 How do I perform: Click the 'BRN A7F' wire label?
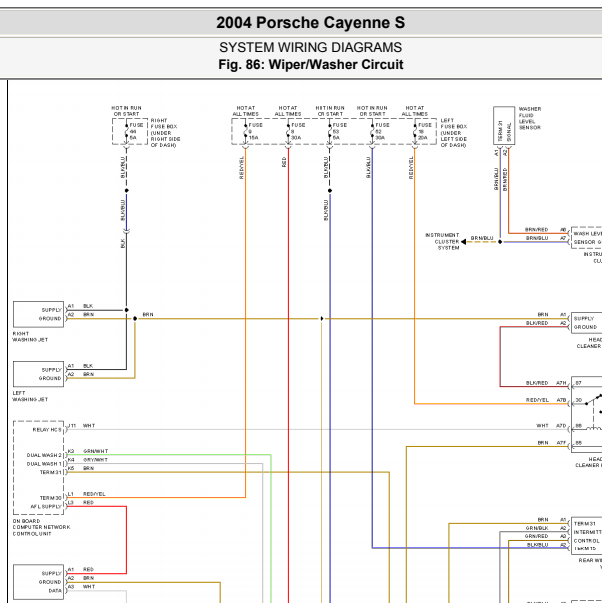pos(552,443)
